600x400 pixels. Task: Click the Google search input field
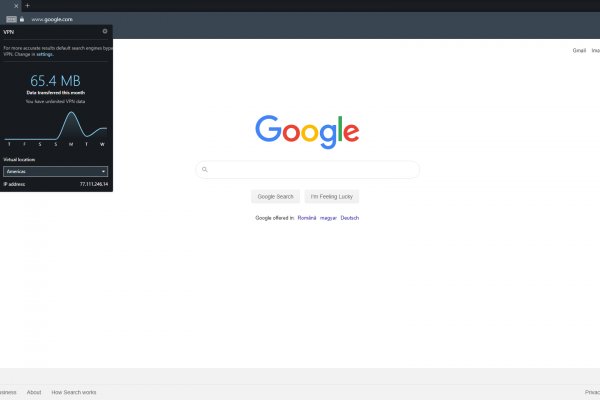tap(308, 170)
